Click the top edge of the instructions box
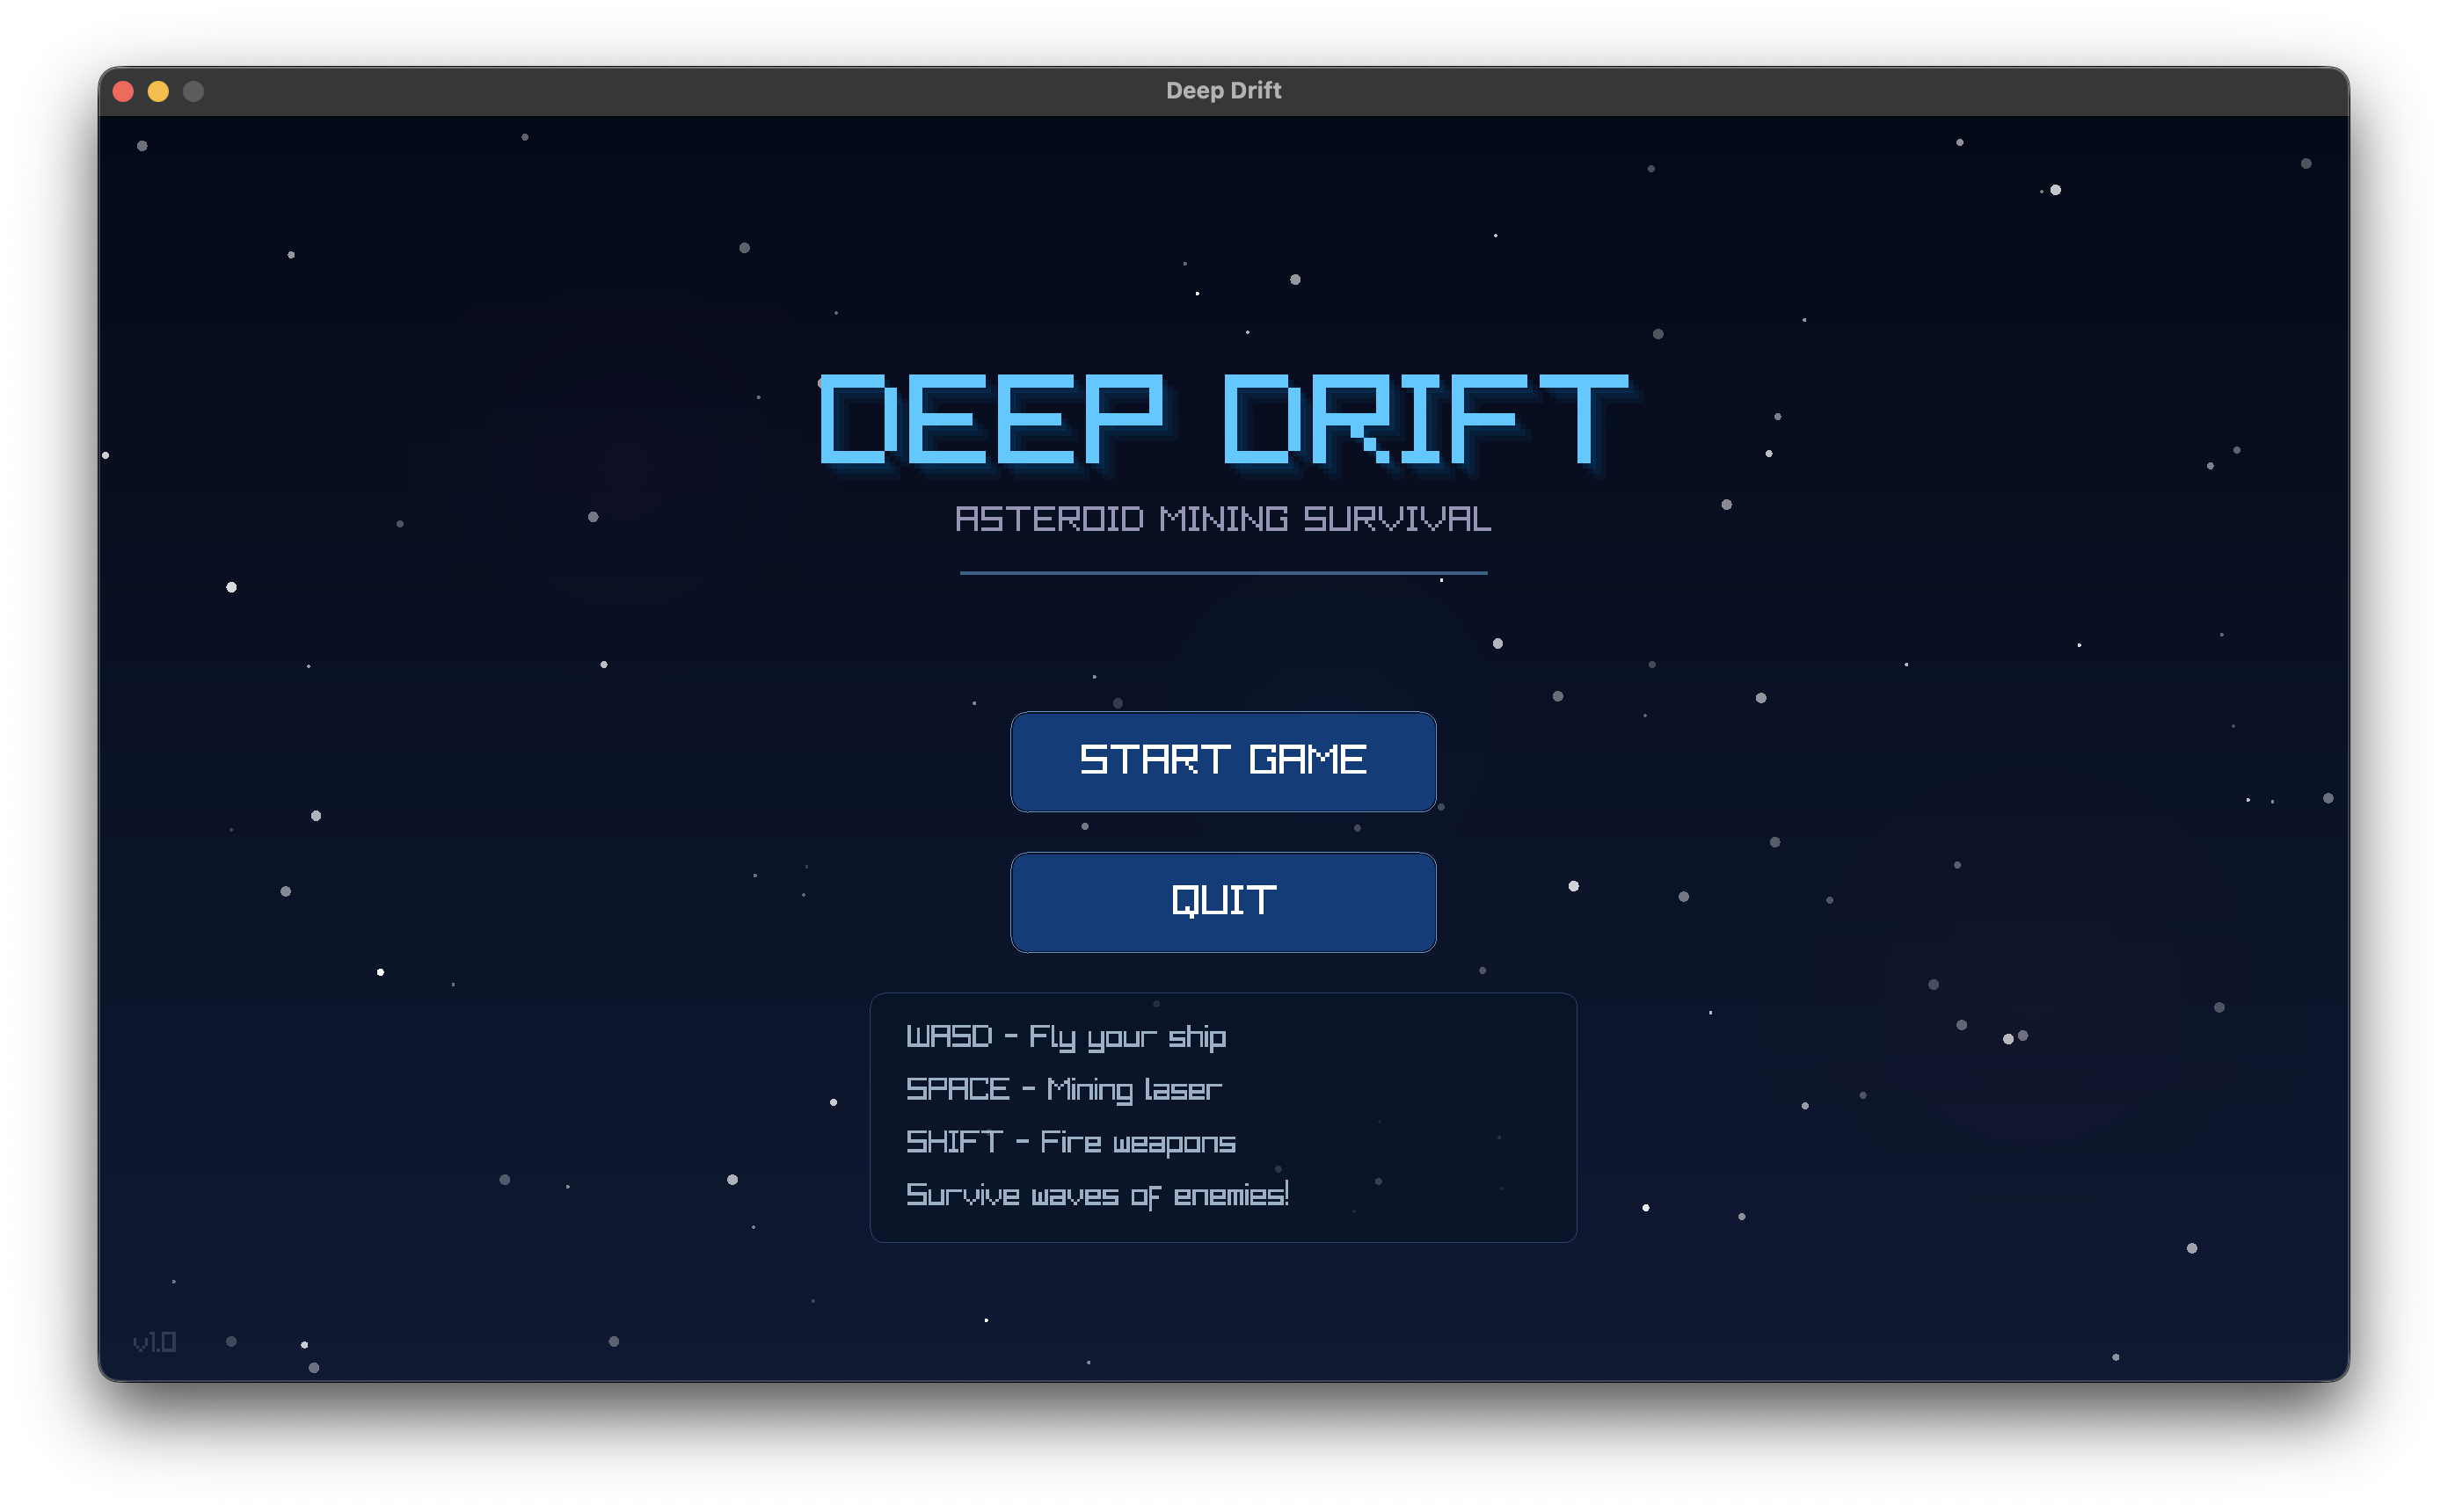2448x1512 pixels. [1223, 993]
